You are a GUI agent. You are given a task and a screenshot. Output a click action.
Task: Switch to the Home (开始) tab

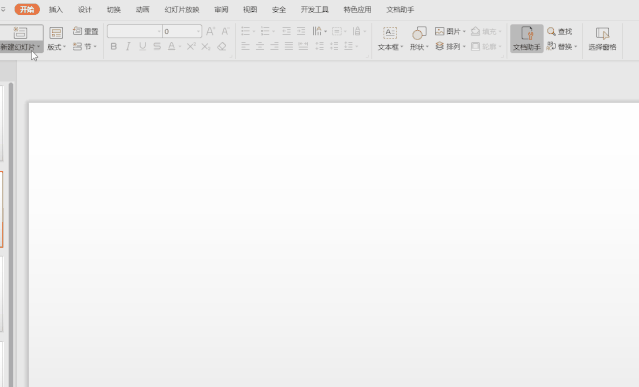pyautogui.click(x=27, y=9)
